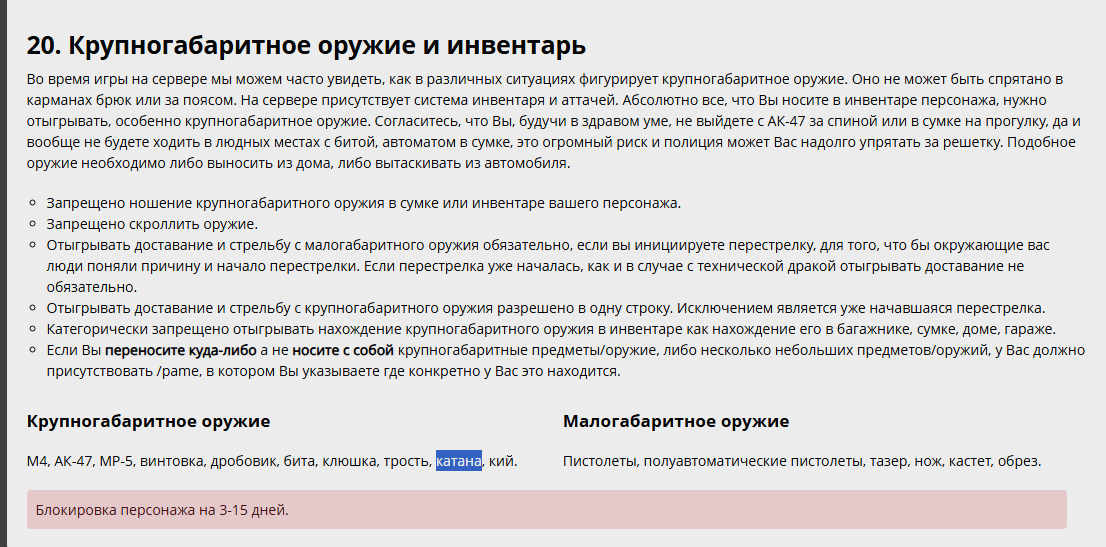Click "MP-5" in the large weapons list
Screen dimensions: 1106x547
coord(118,461)
